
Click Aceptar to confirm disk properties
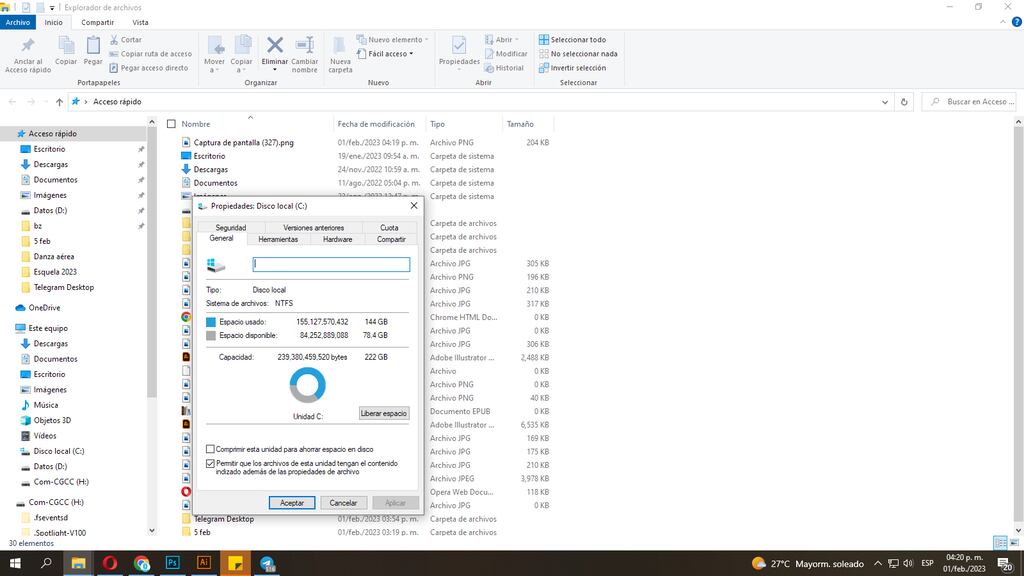tap(291, 502)
